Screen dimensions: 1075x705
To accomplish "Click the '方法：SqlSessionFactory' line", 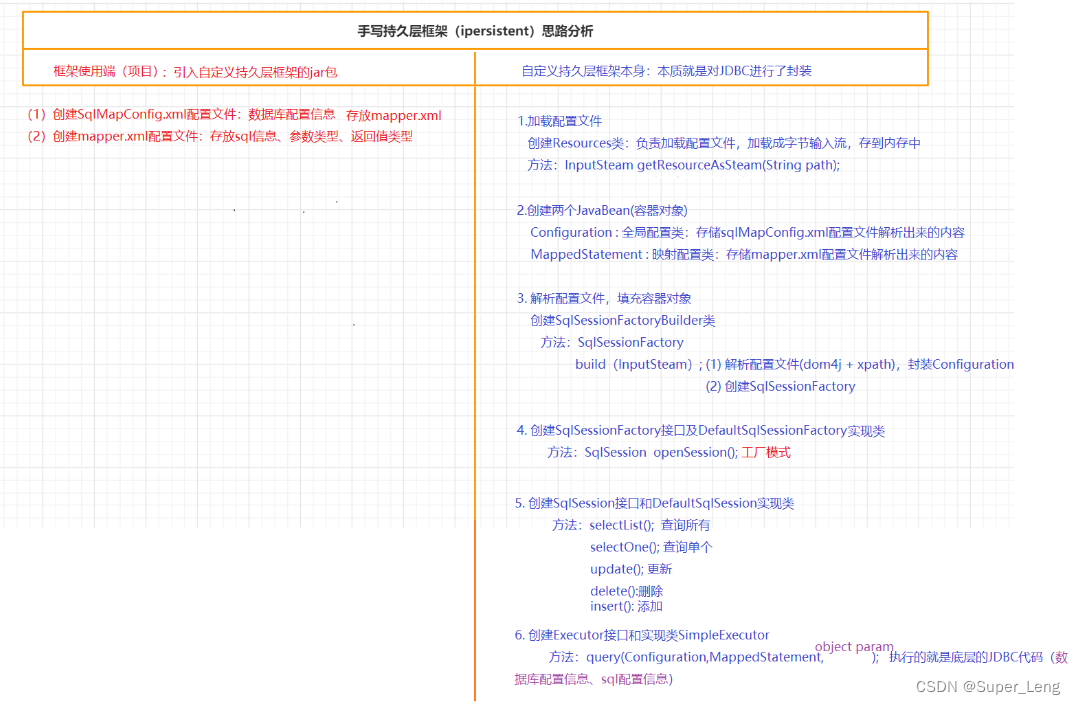I will (x=612, y=342).
